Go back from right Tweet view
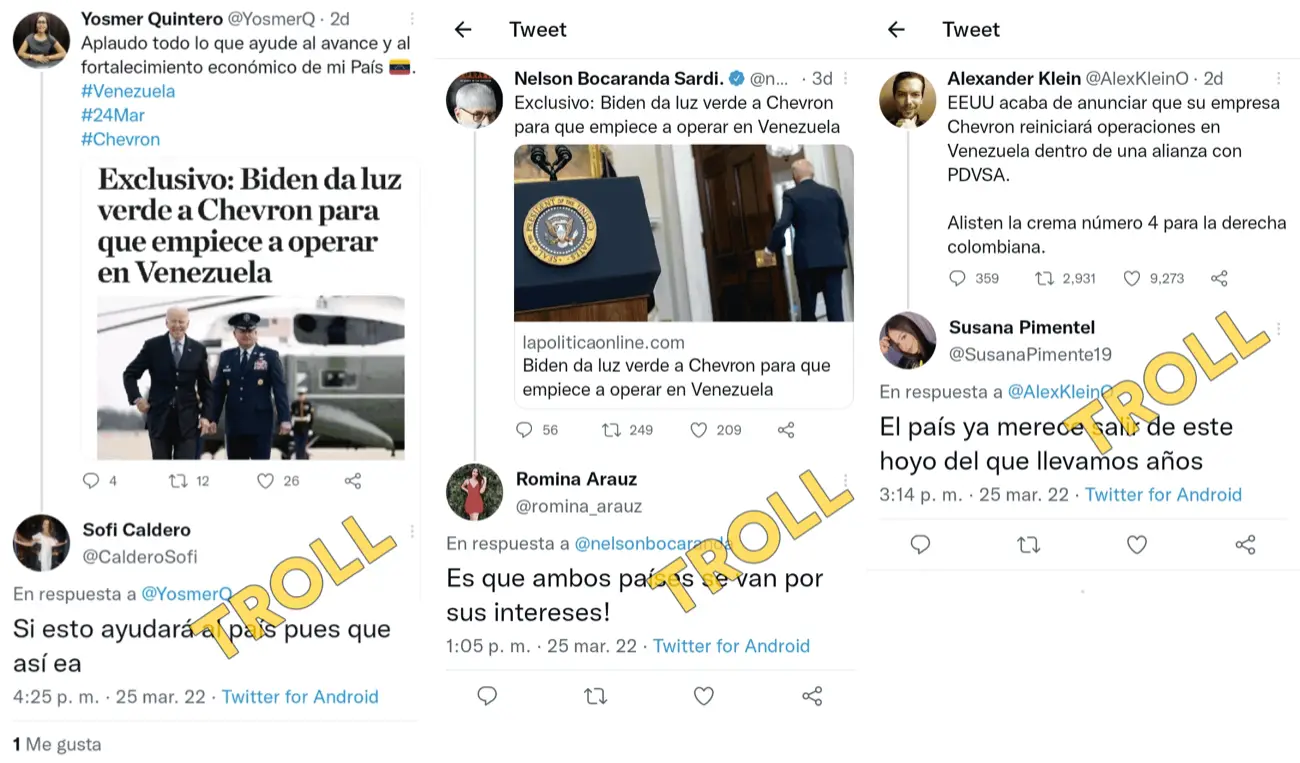Image resolution: width=1300 pixels, height=763 pixels. 896,30
